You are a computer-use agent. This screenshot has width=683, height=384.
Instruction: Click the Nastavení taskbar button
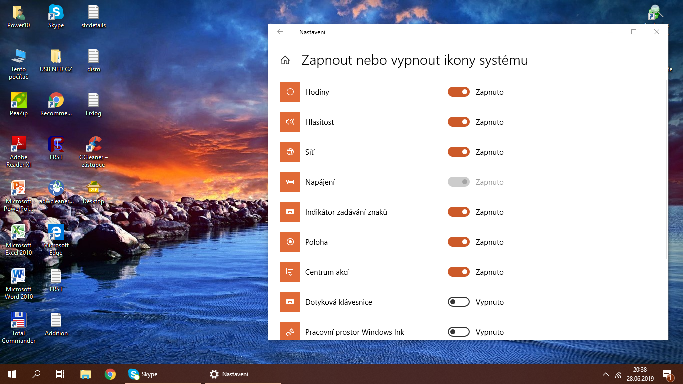242,374
